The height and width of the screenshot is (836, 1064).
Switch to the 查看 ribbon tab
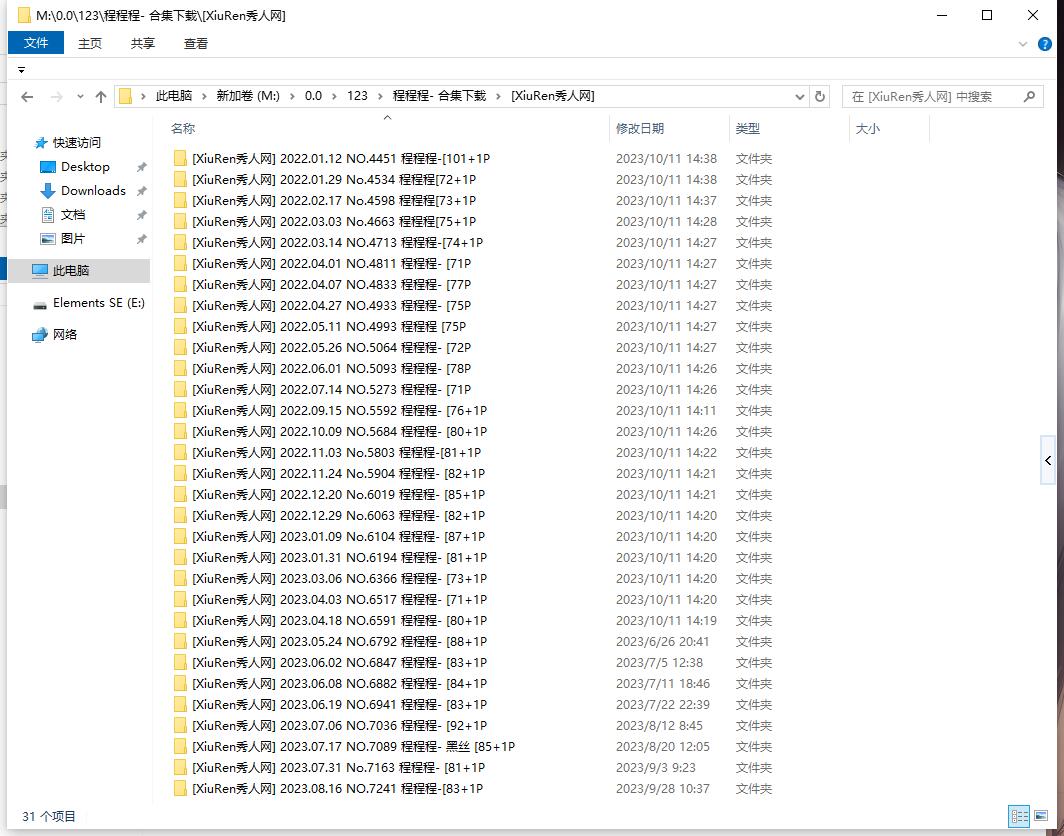(195, 43)
